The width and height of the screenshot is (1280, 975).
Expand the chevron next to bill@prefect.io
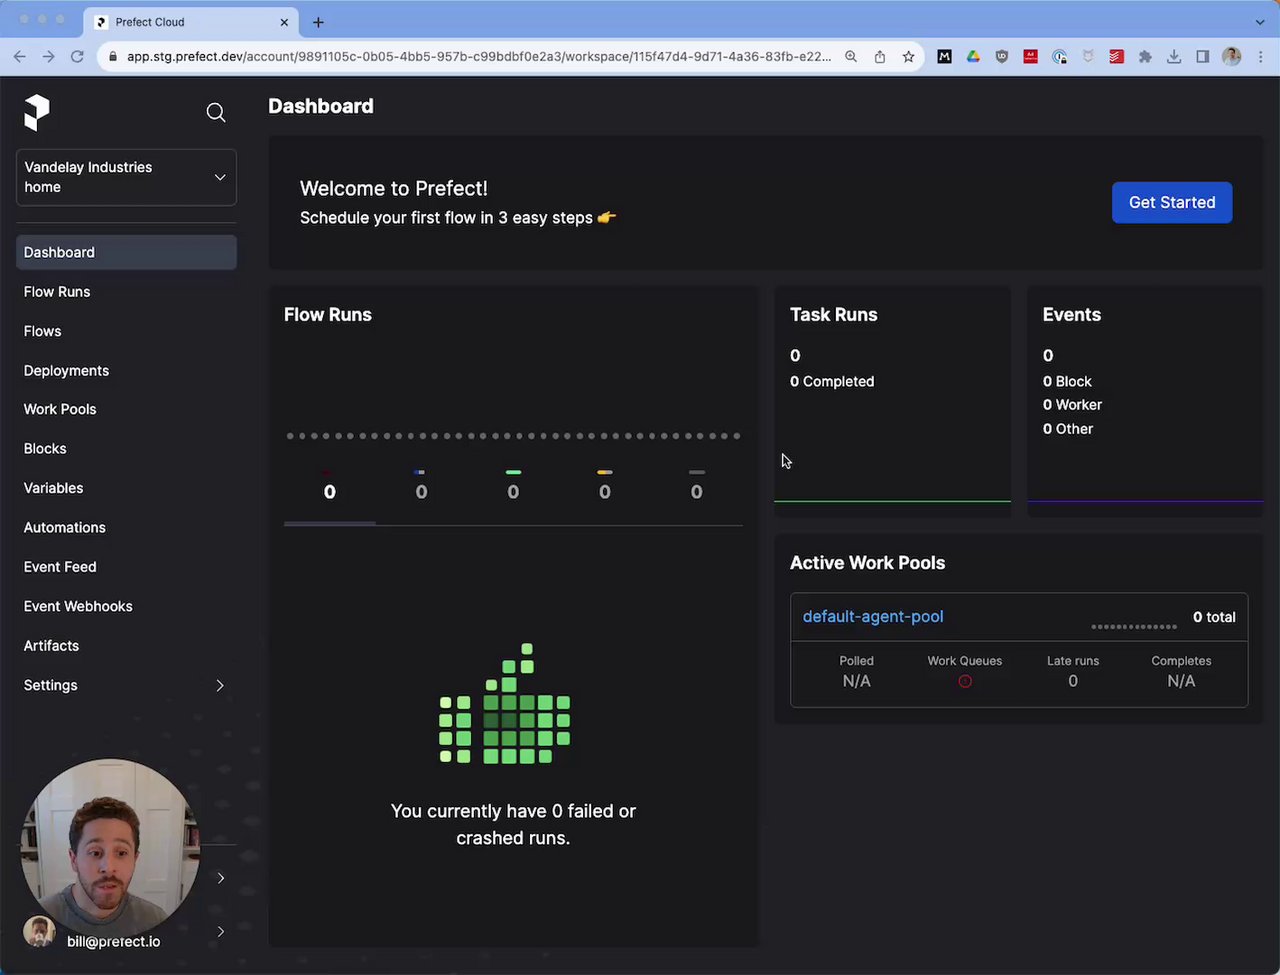coord(220,932)
